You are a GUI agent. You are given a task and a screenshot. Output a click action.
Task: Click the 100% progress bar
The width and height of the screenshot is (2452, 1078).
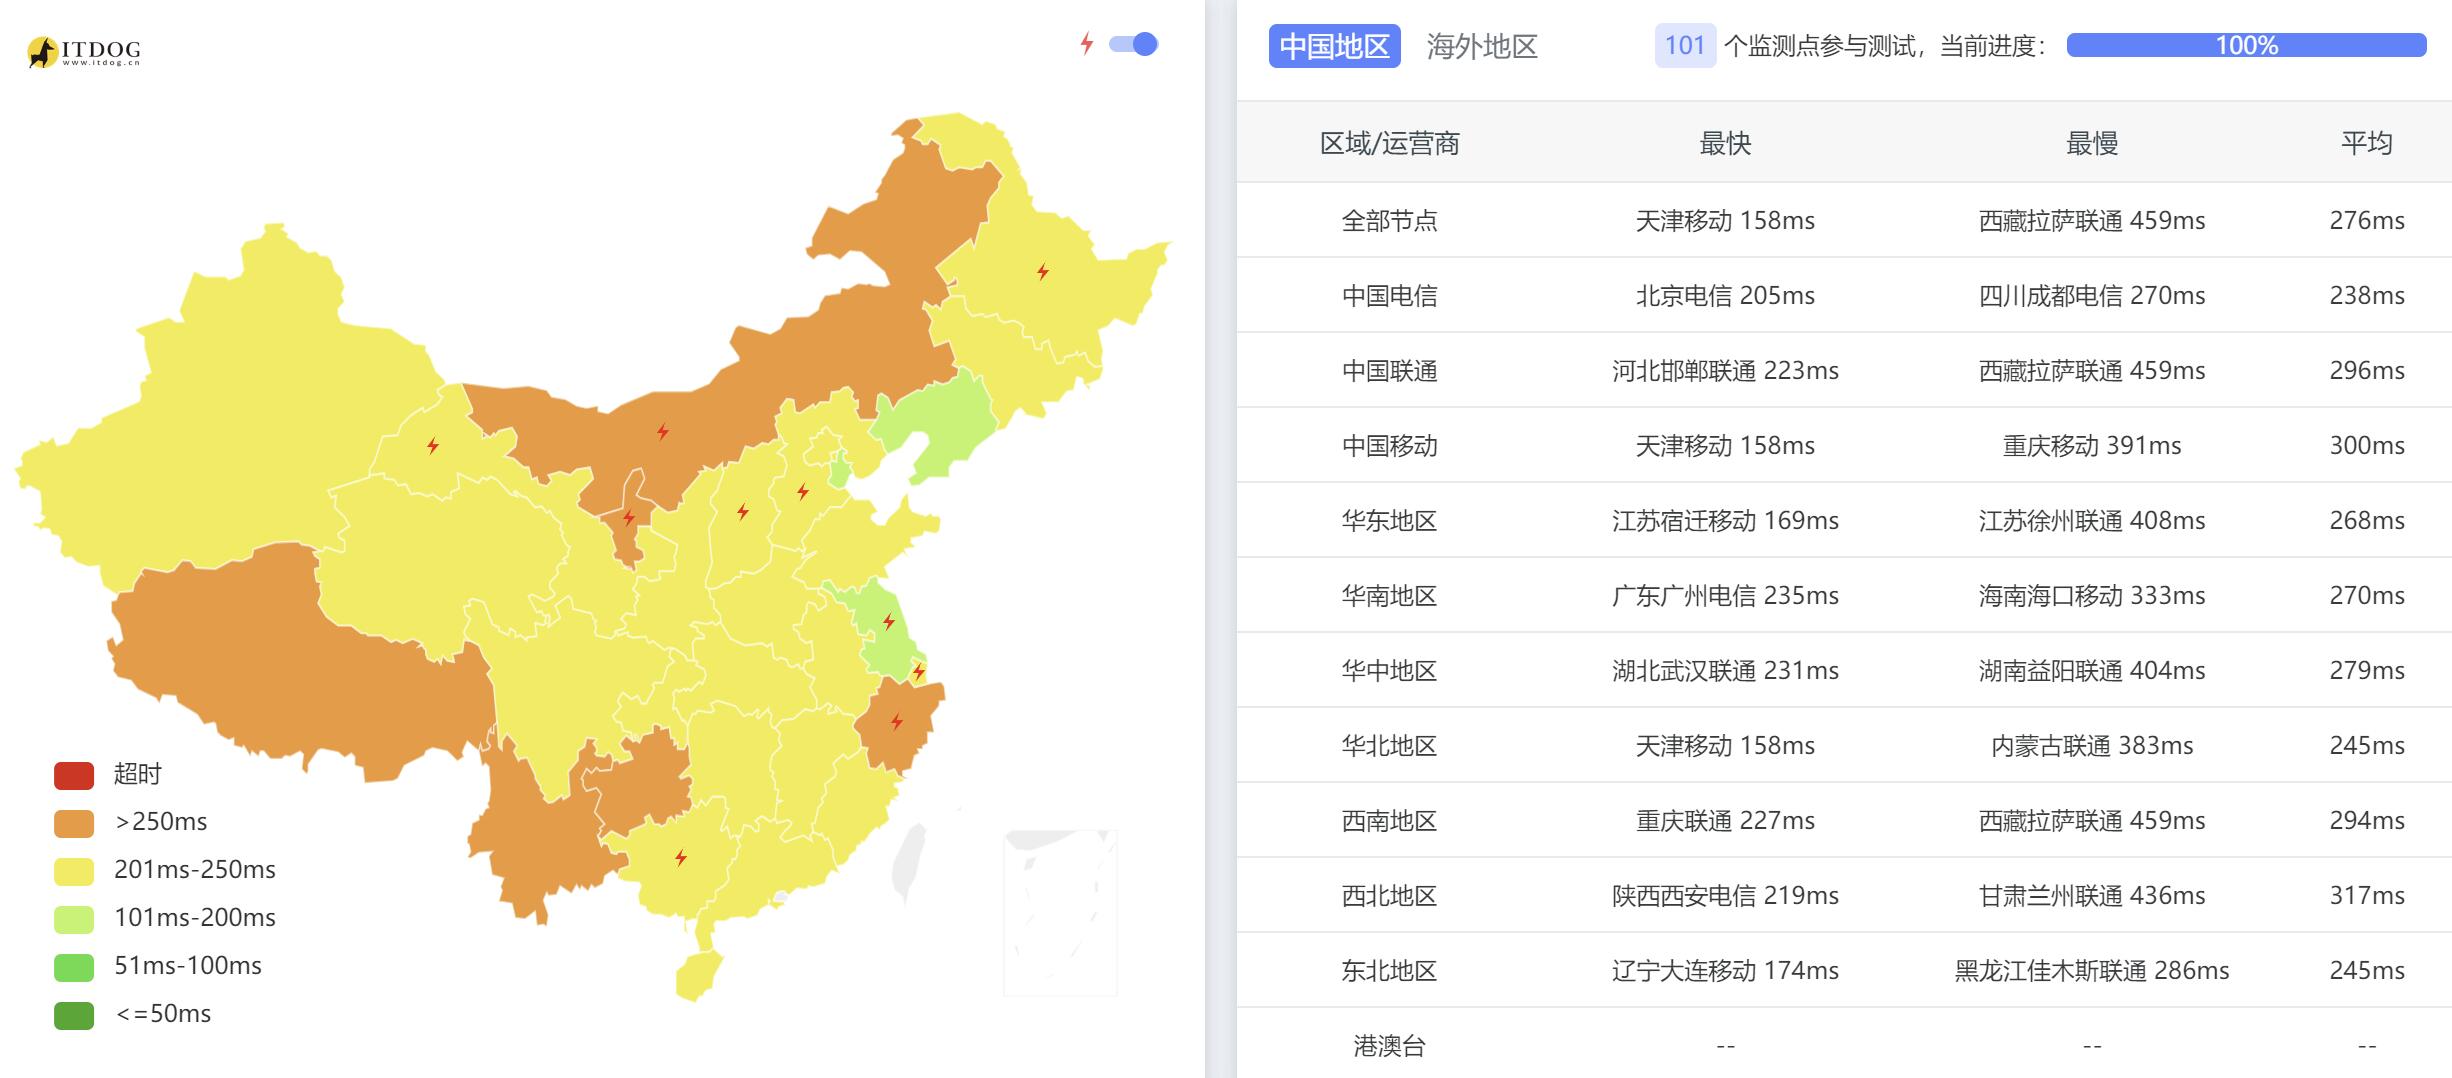2246,45
